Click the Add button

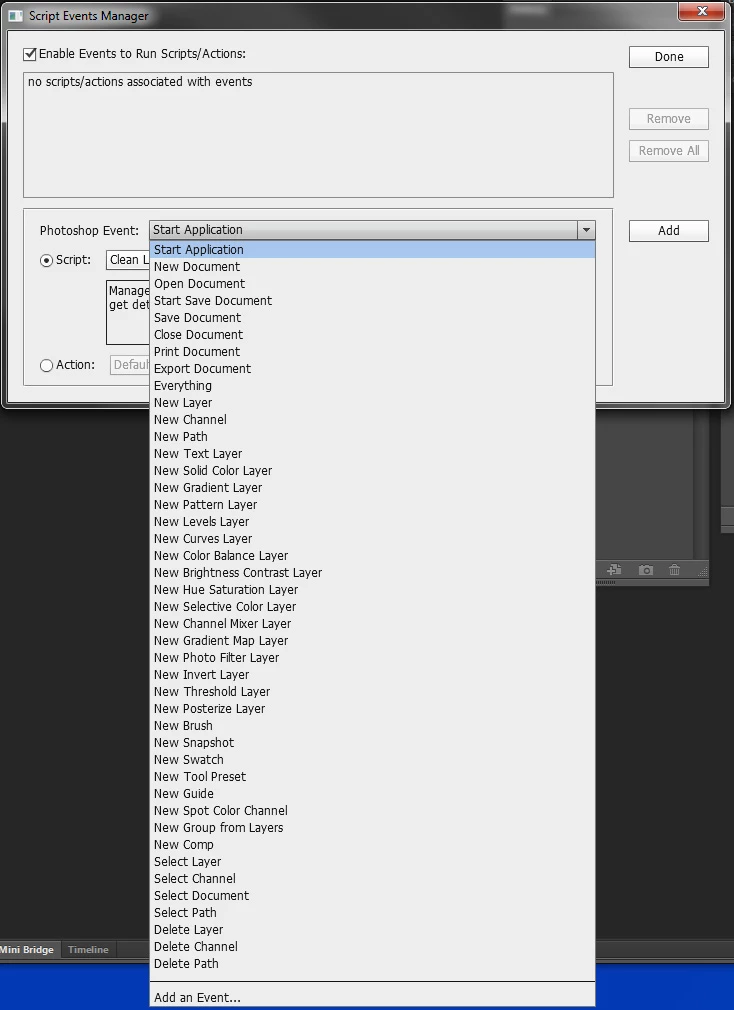pyautogui.click(x=668, y=231)
